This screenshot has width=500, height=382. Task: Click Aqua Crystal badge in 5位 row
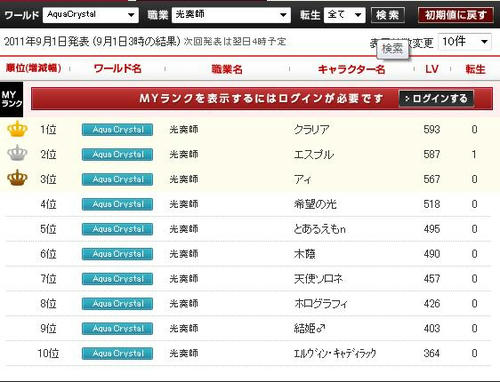117,229
